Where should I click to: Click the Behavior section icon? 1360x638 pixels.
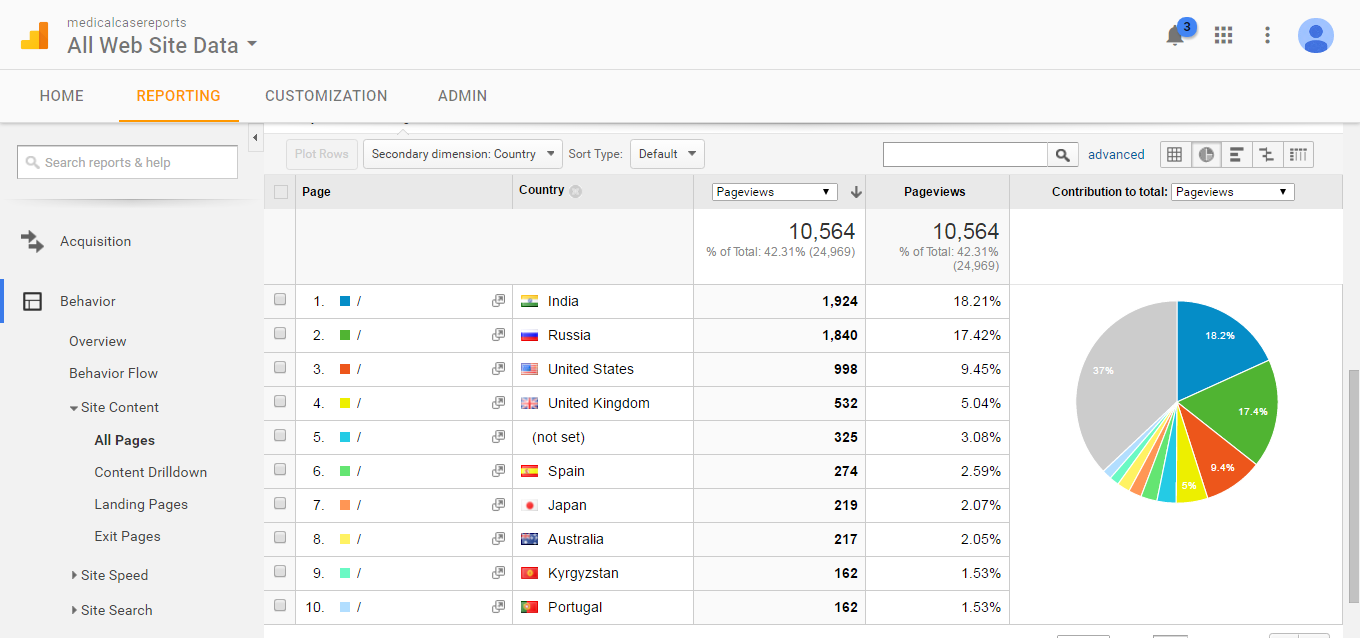pyautogui.click(x=33, y=301)
